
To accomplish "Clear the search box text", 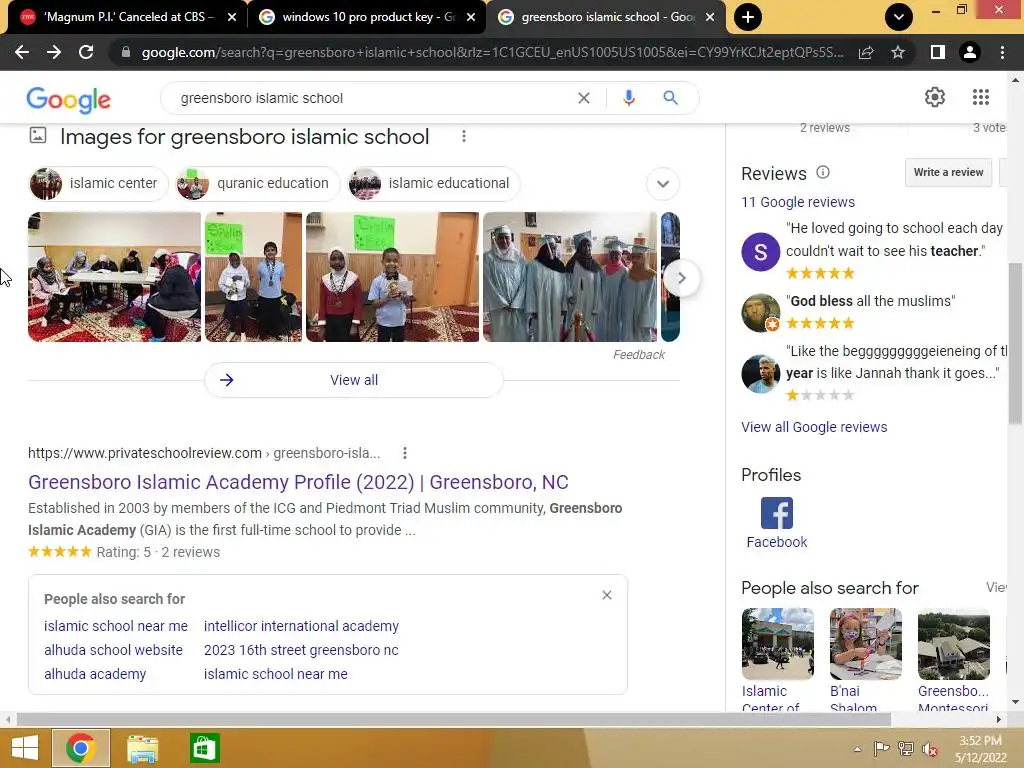I will tap(584, 98).
